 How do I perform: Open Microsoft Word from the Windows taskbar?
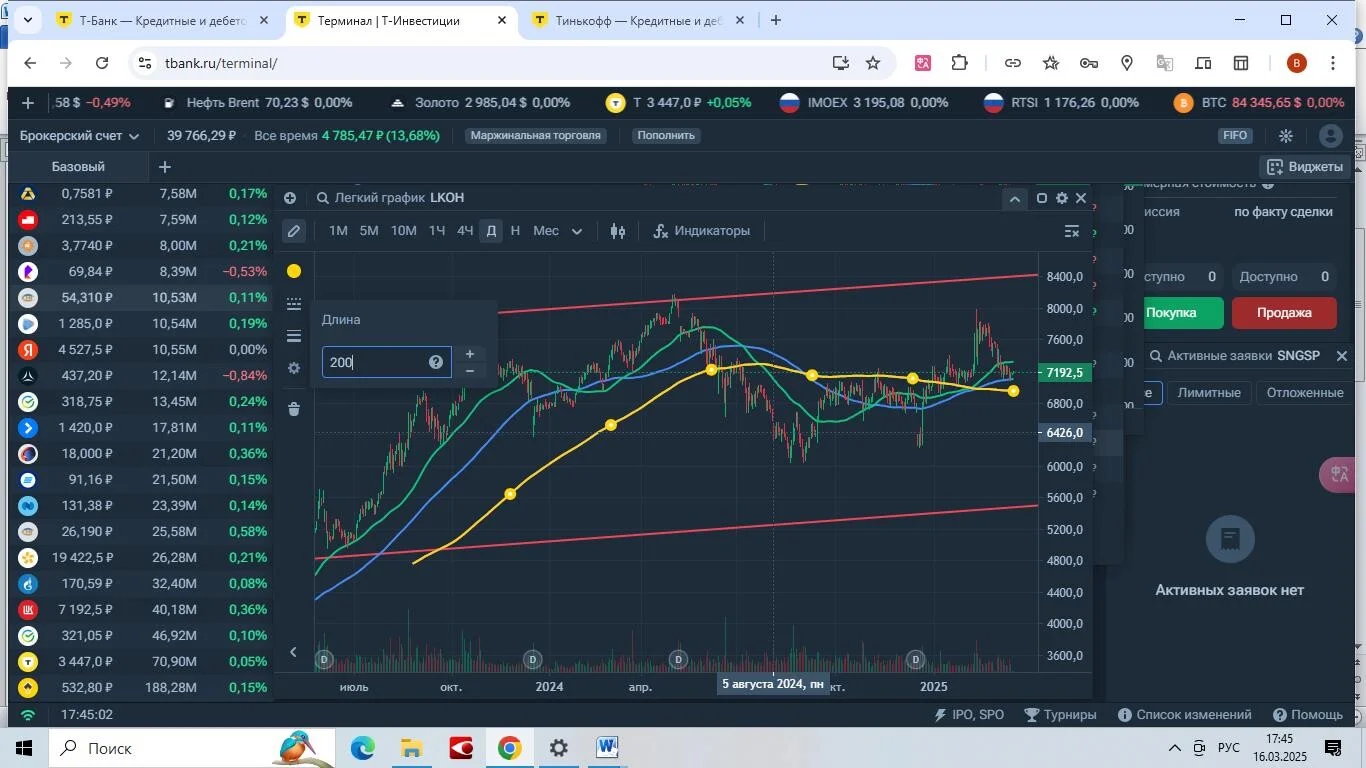pyautogui.click(x=607, y=748)
